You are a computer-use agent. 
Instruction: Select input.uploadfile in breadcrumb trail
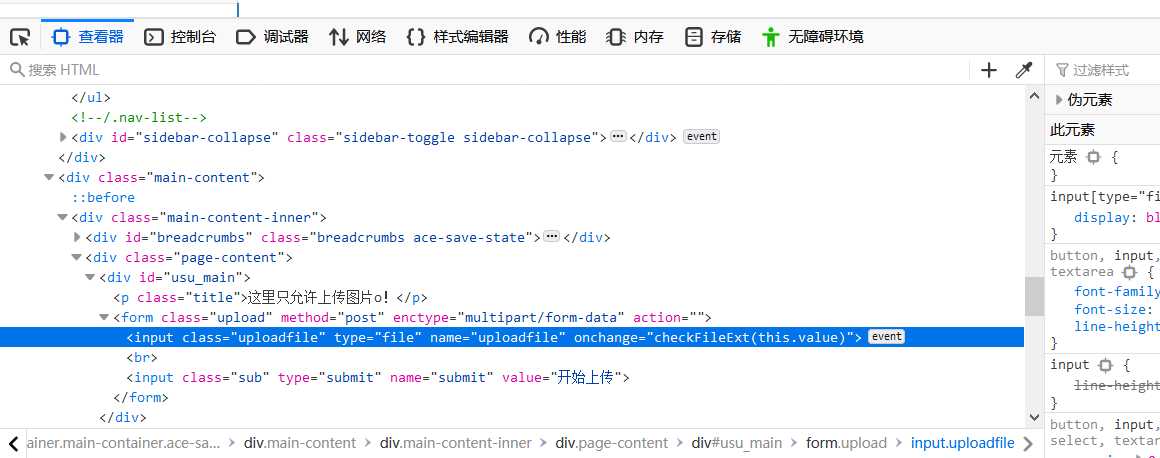(962, 443)
